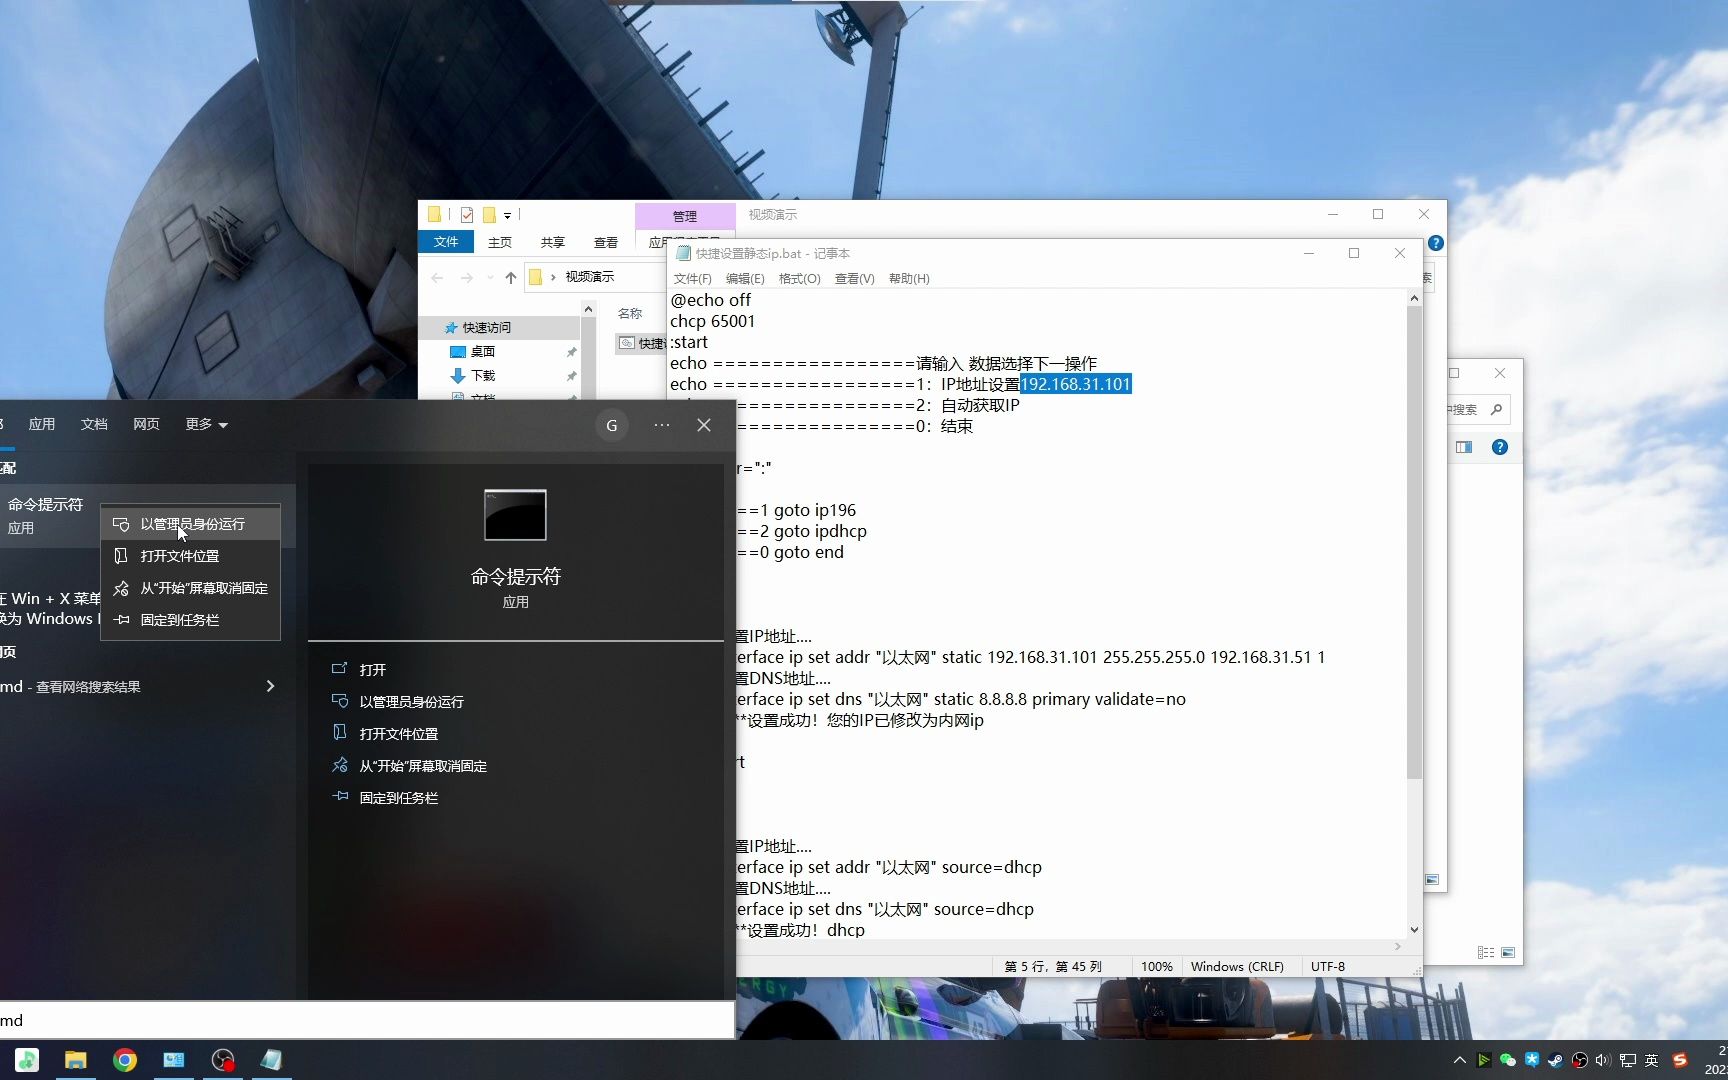Image resolution: width=1728 pixels, height=1080 pixels.
Task: Click Explorer quick access new folder icon
Action: (x=489, y=214)
